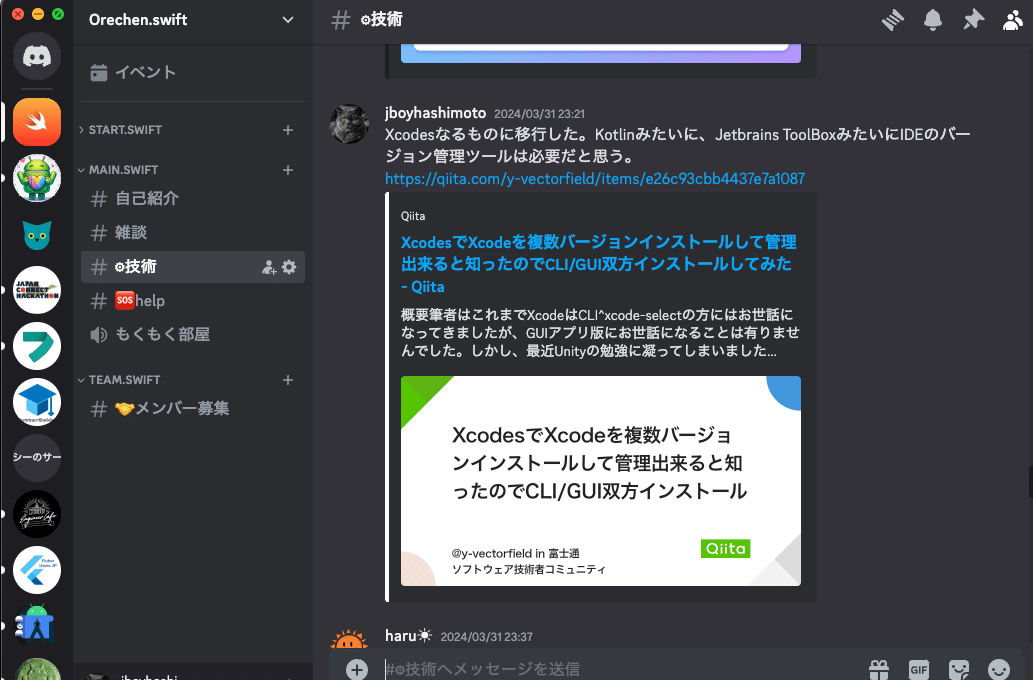The height and width of the screenshot is (680, 1033).
Task: Open the Qiita article preview image
Action: tap(600, 481)
